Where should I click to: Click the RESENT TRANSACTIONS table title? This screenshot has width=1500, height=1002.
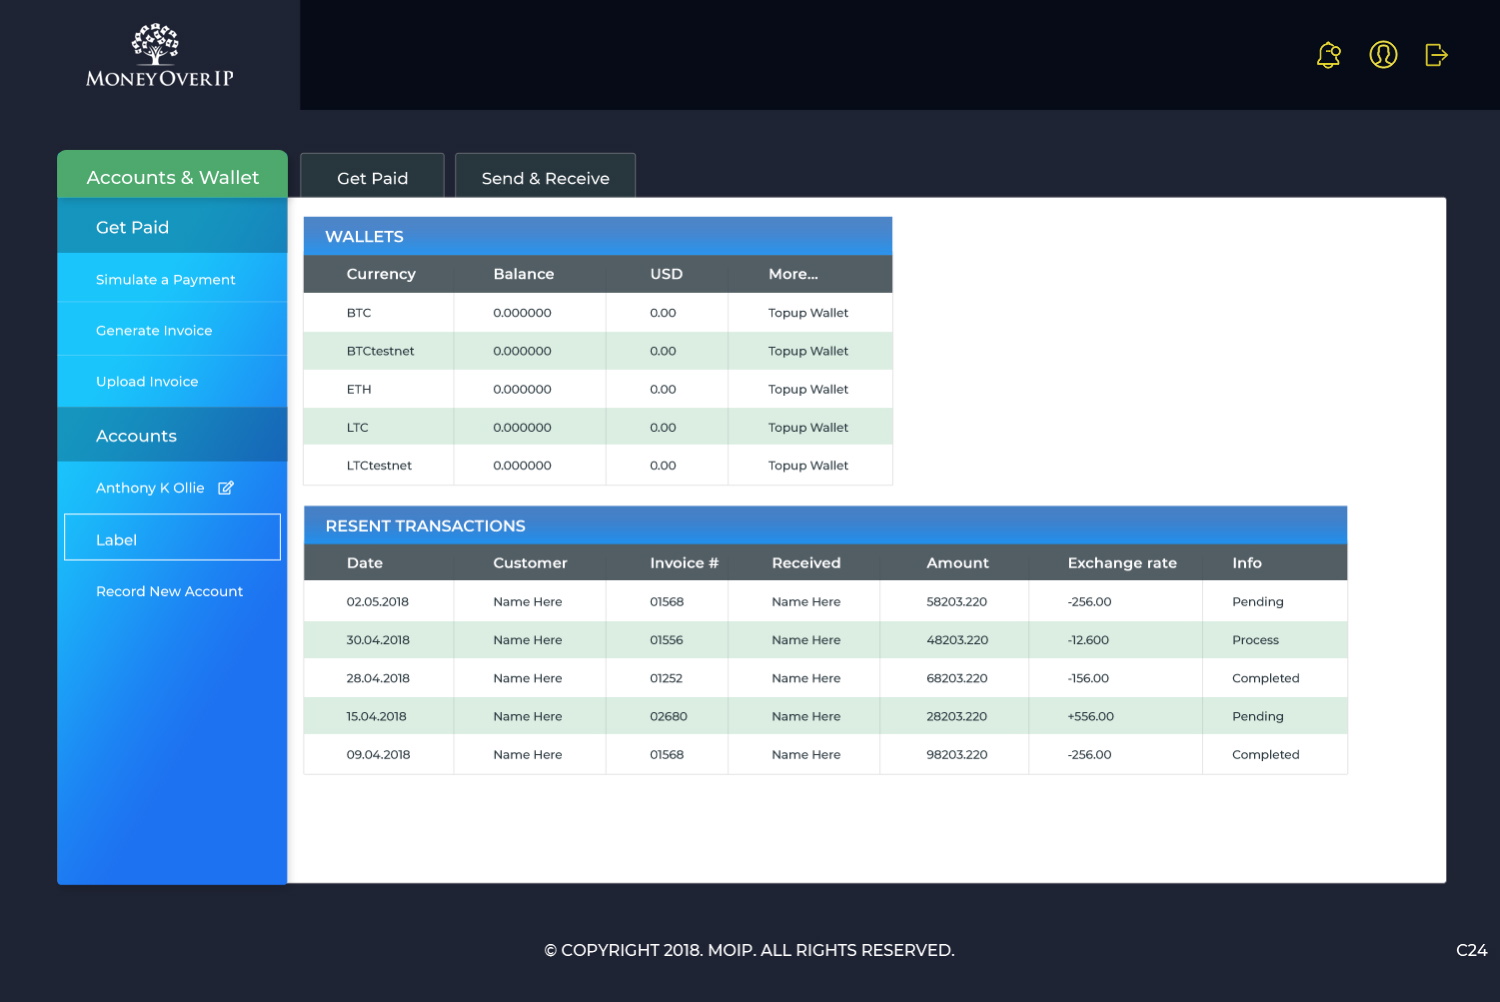[425, 526]
